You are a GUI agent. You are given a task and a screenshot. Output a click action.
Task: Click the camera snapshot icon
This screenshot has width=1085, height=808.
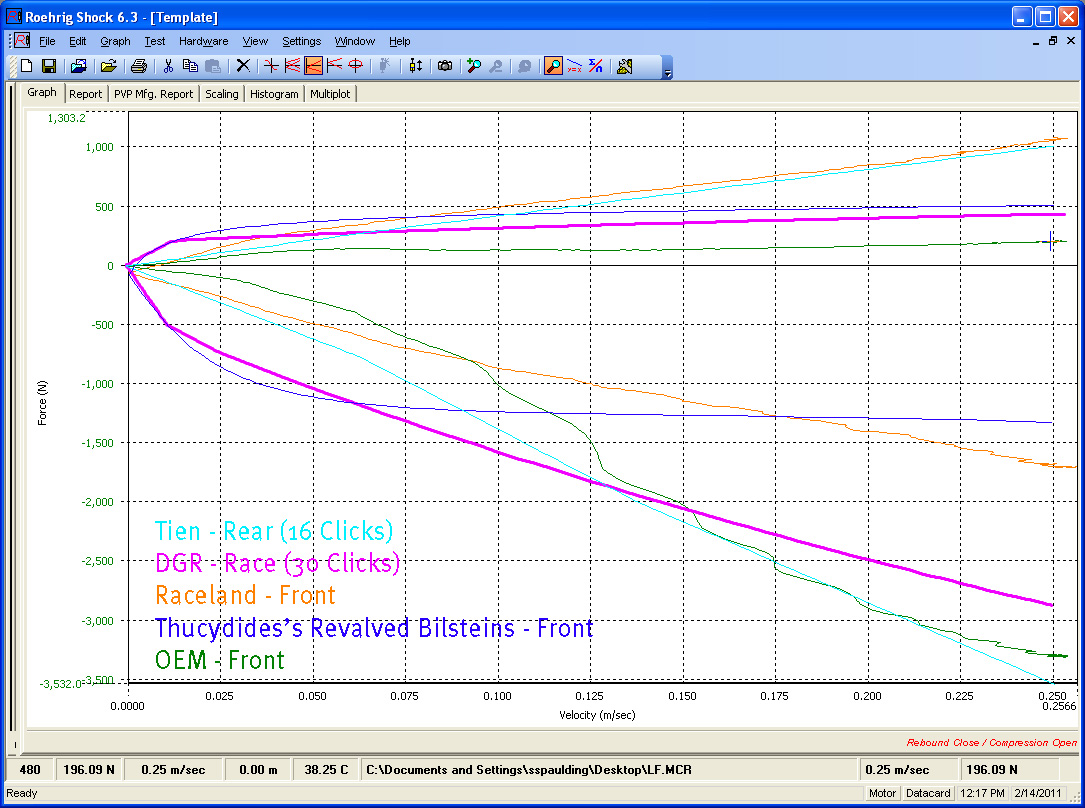(x=444, y=66)
